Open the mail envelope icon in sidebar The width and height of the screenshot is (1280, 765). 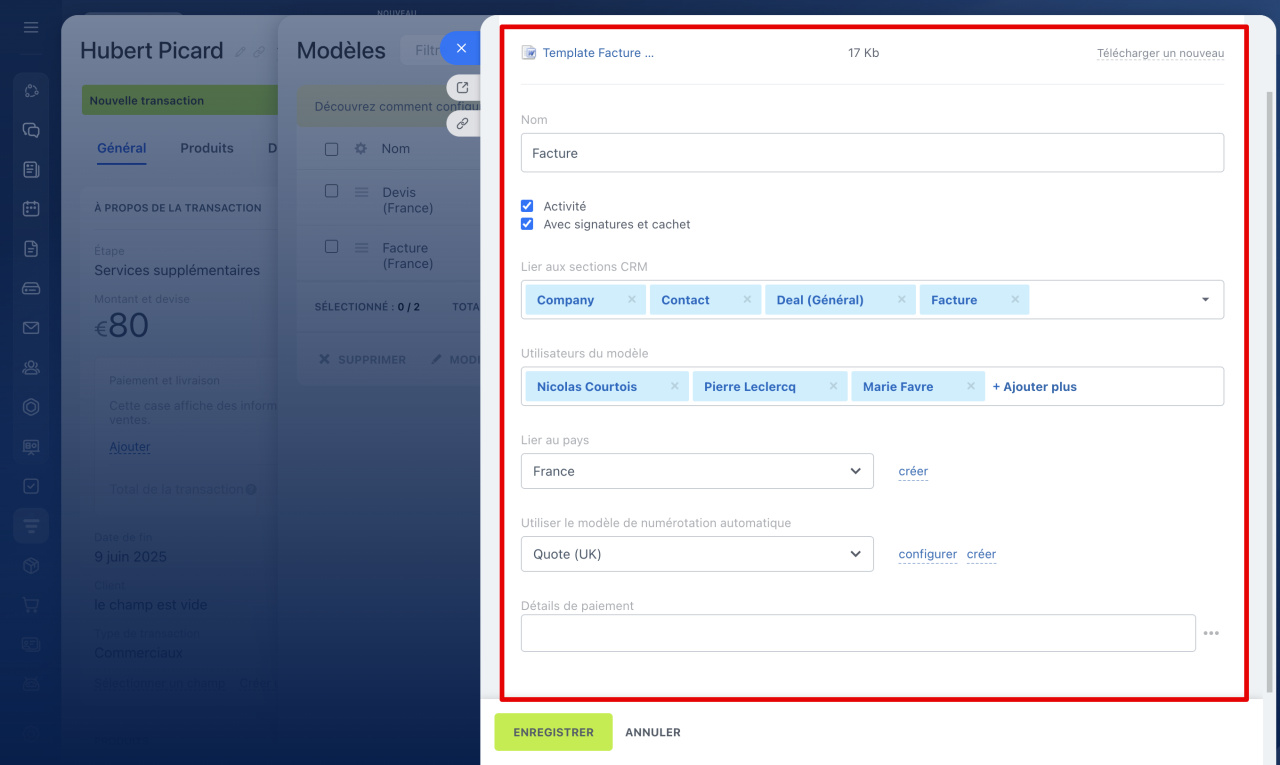click(31, 328)
